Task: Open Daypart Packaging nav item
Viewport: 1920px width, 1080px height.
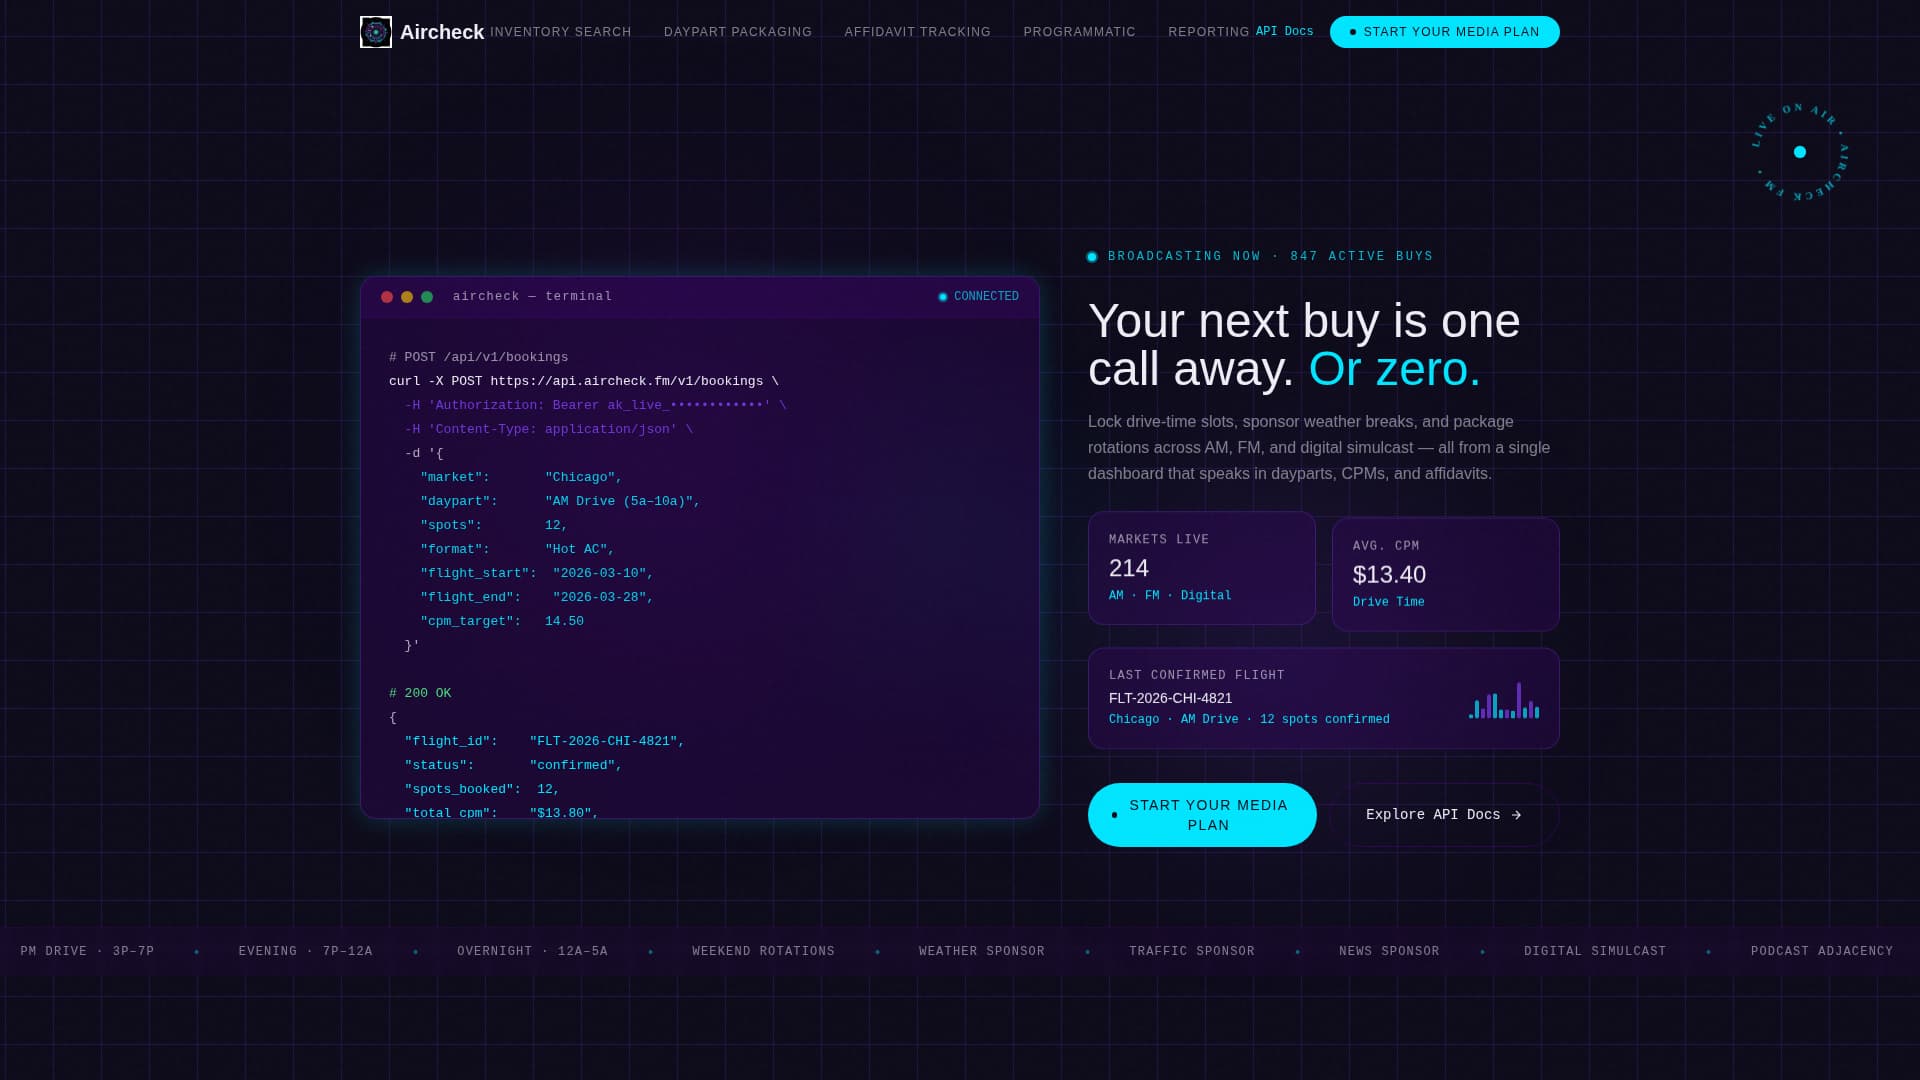Action: (x=738, y=32)
